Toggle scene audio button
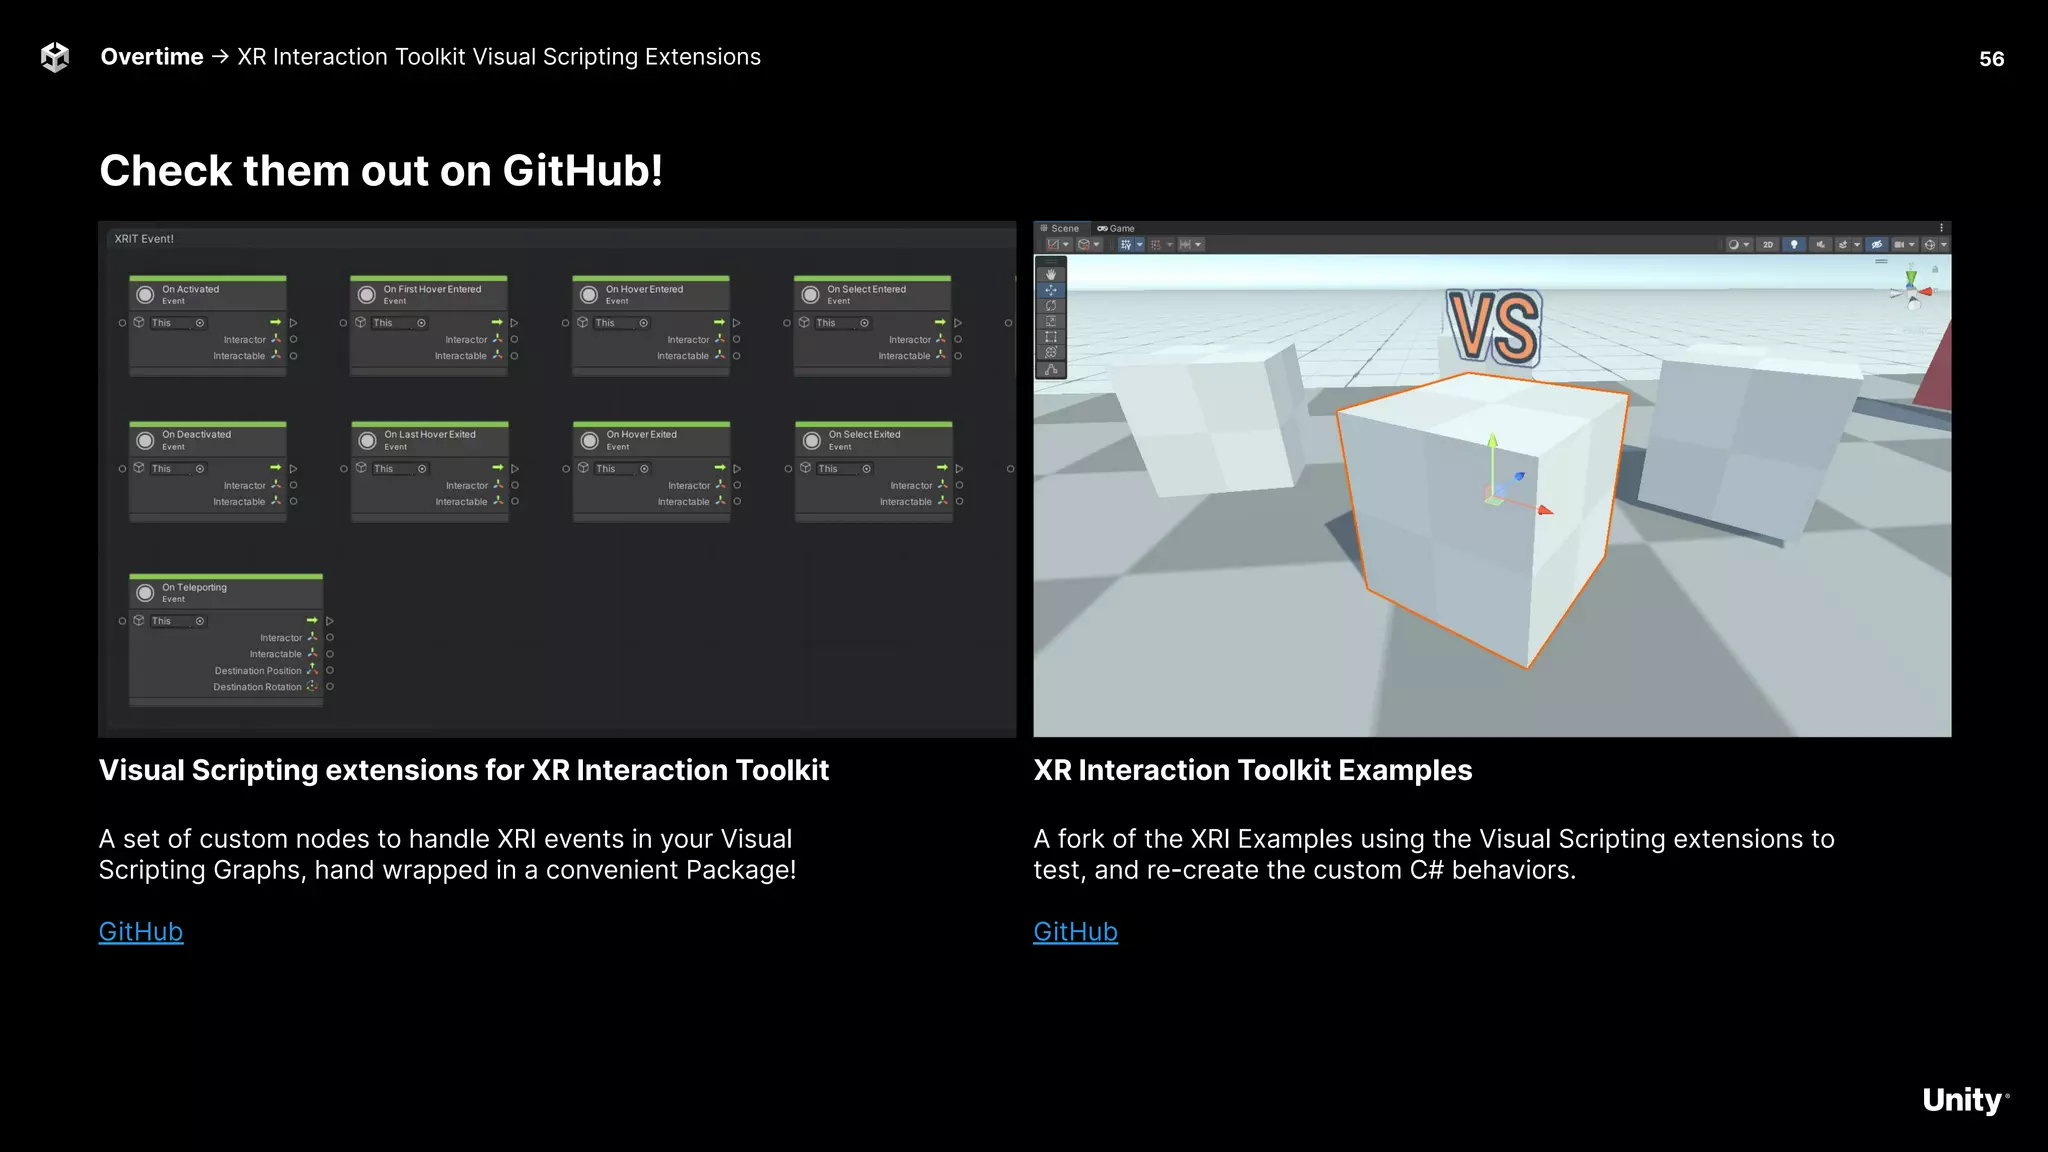This screenshot has width=2048, height=1152. coord(1820,244)
